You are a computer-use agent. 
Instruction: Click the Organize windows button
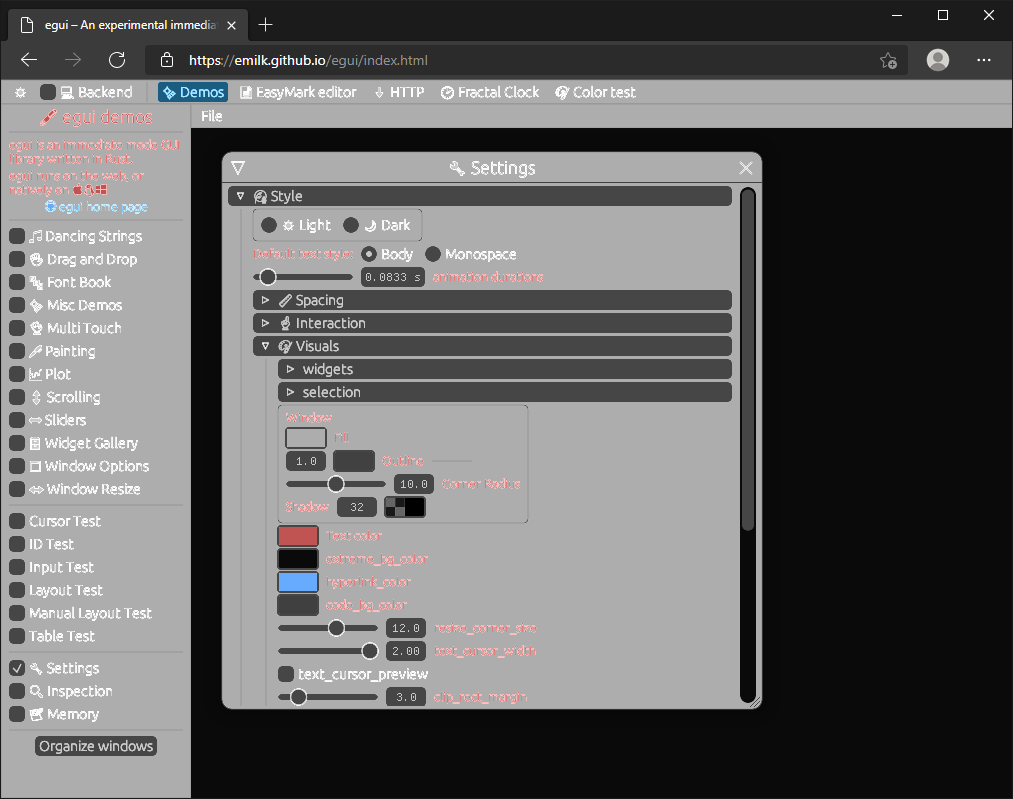point(95,745)
